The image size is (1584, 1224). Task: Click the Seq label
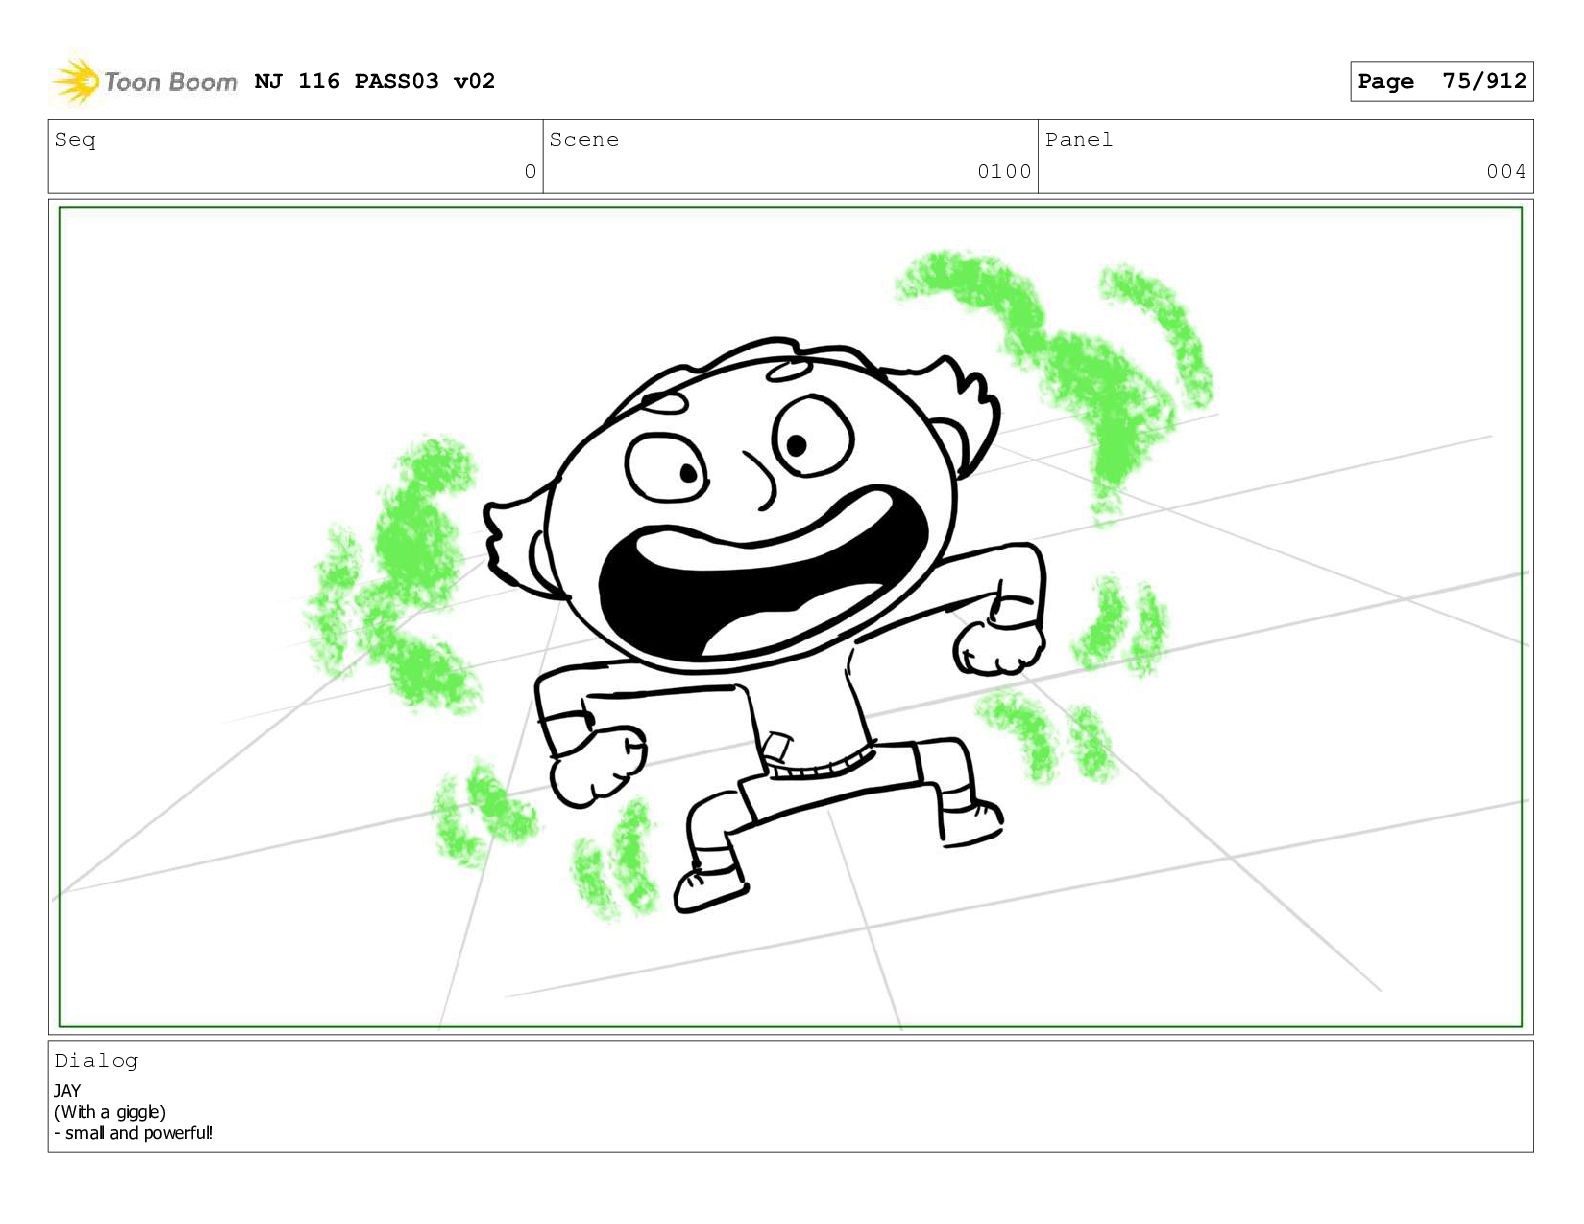point(75,140)
